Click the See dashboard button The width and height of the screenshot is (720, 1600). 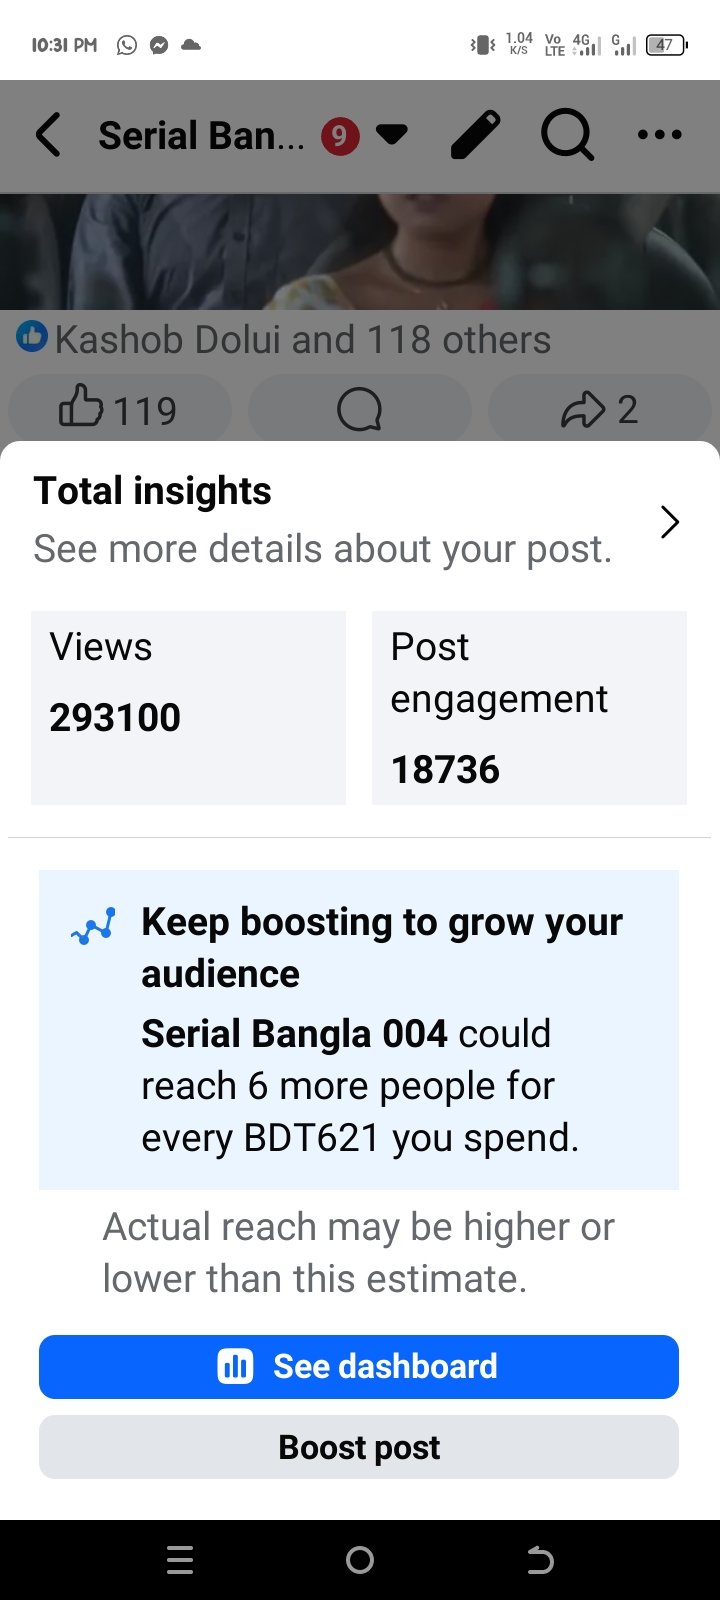click(359, 1367)
